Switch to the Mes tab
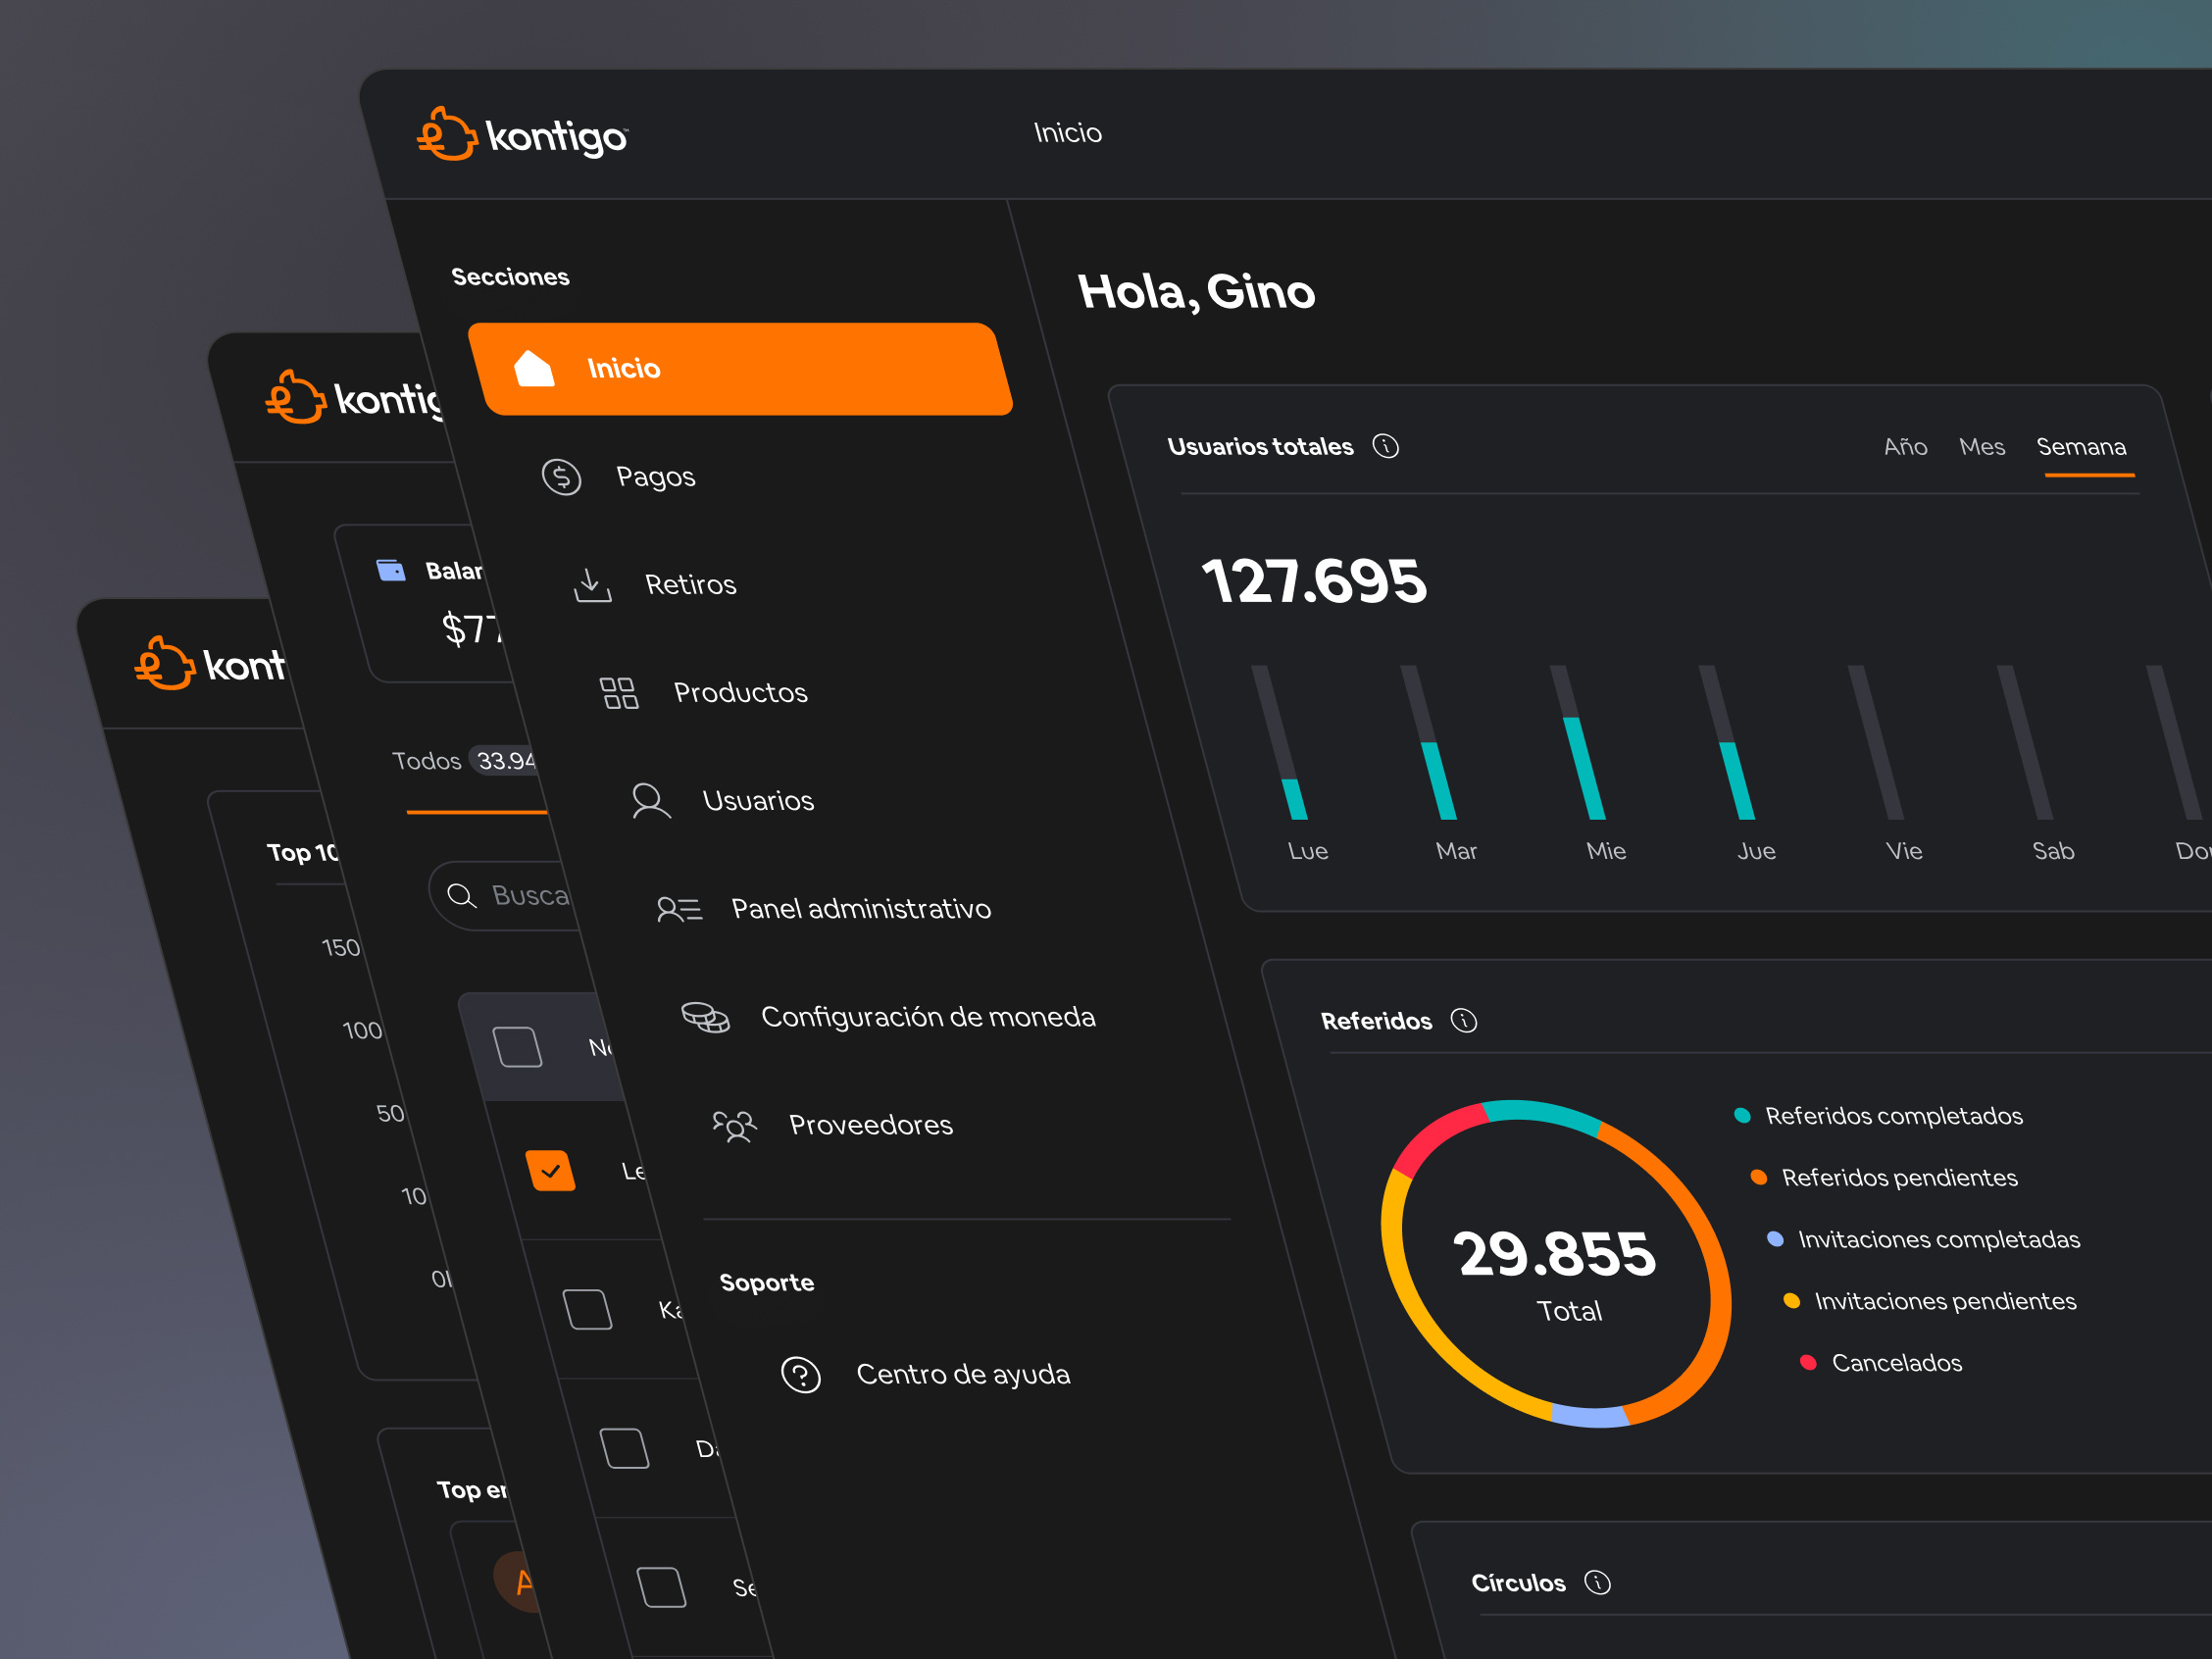Viewport: 2212px width, 1659px height. coord(1982,446)
